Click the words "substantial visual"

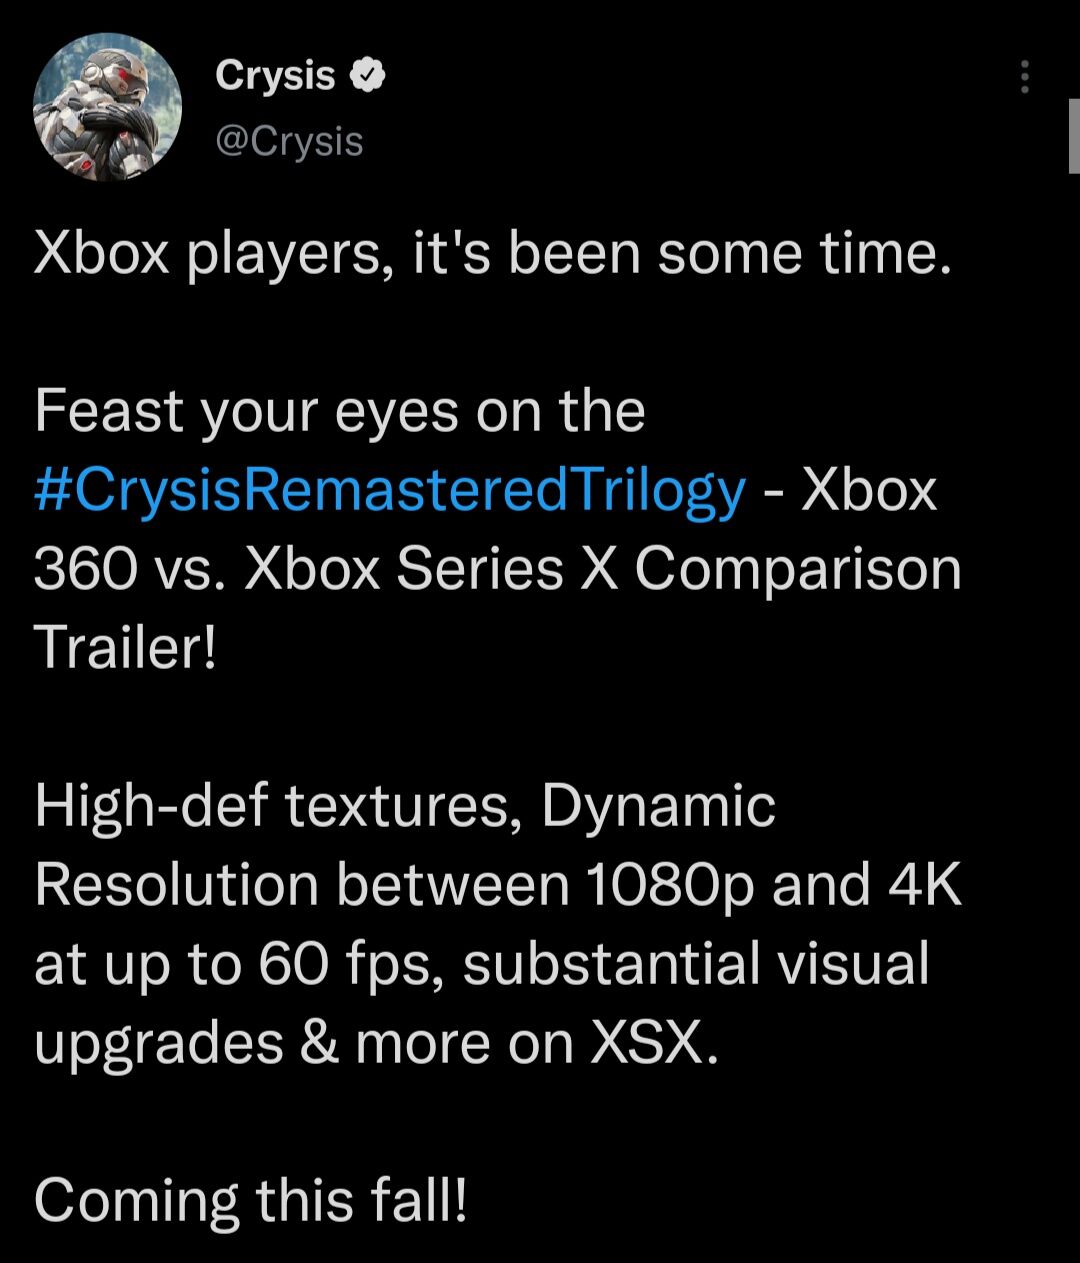696,964
